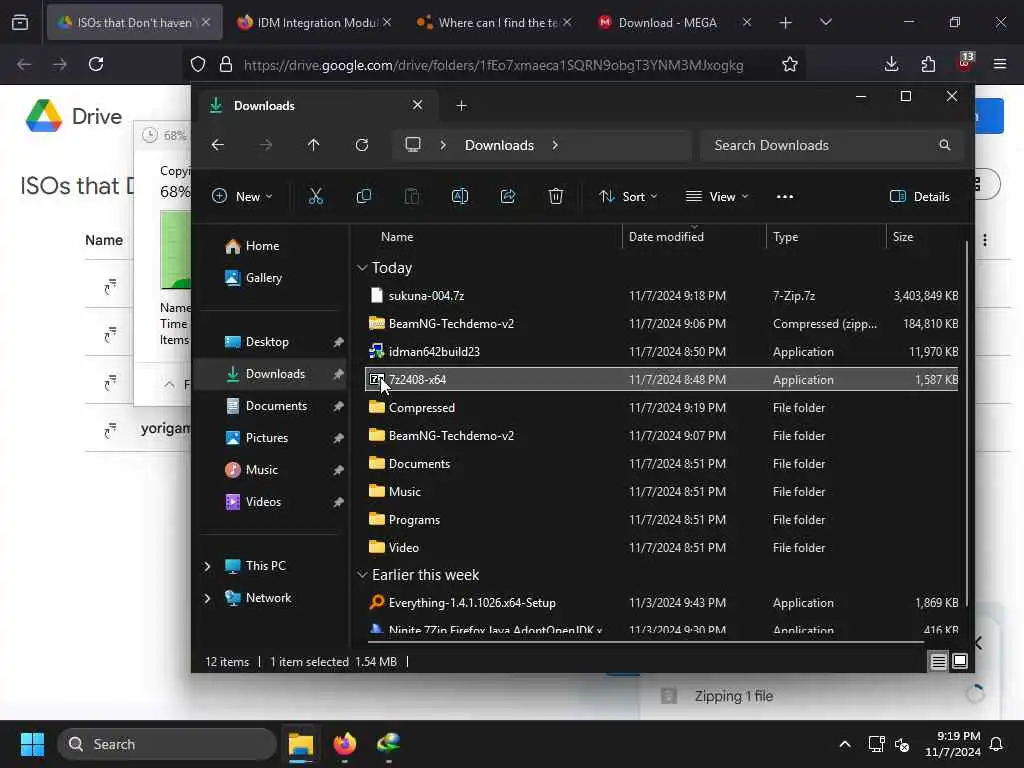This screenshot has height=768, width=1024.
Task: Open the New dropdown menu
Action: tap(242, 197)
